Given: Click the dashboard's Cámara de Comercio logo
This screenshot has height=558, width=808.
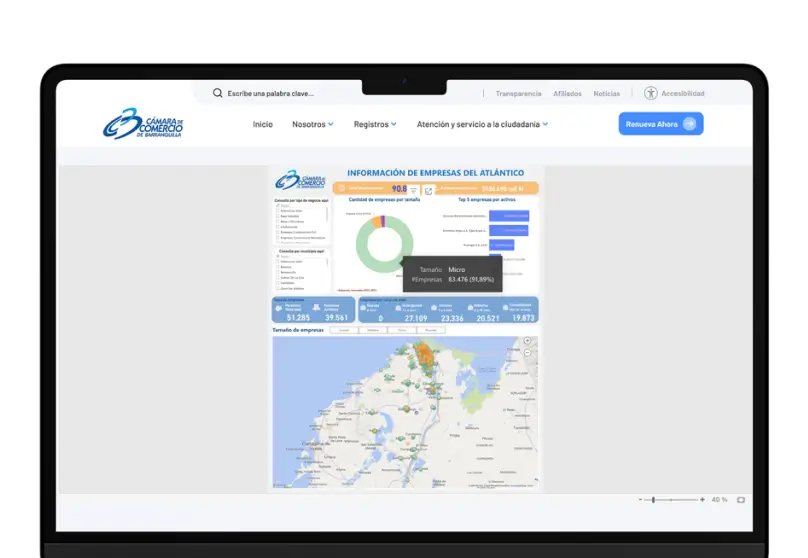Looking at the screenshot, I should click(x=300, y=180).
